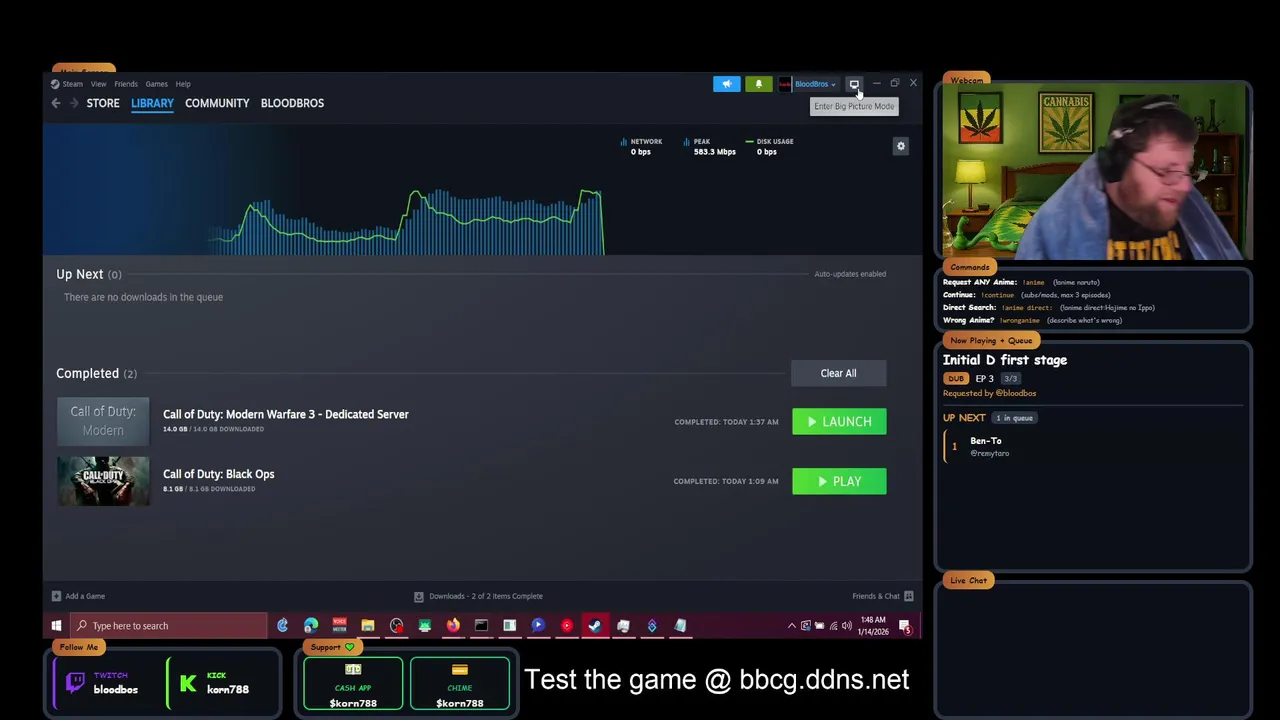Open Microsoft Edge from the taskbar
Screen dimensions: 1280x720
tap(311, 626)
